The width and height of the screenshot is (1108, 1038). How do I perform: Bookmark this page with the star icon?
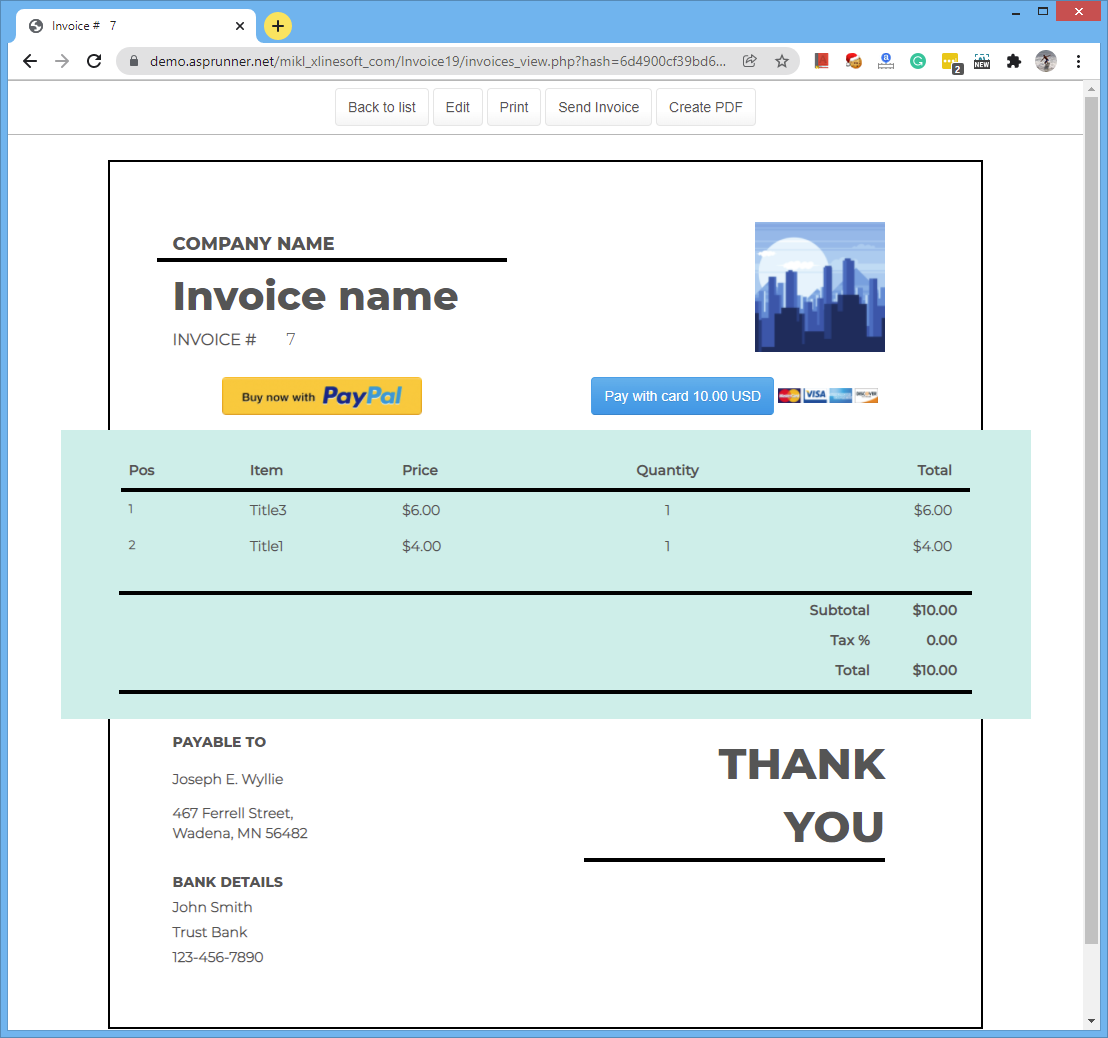pos(782,61)
